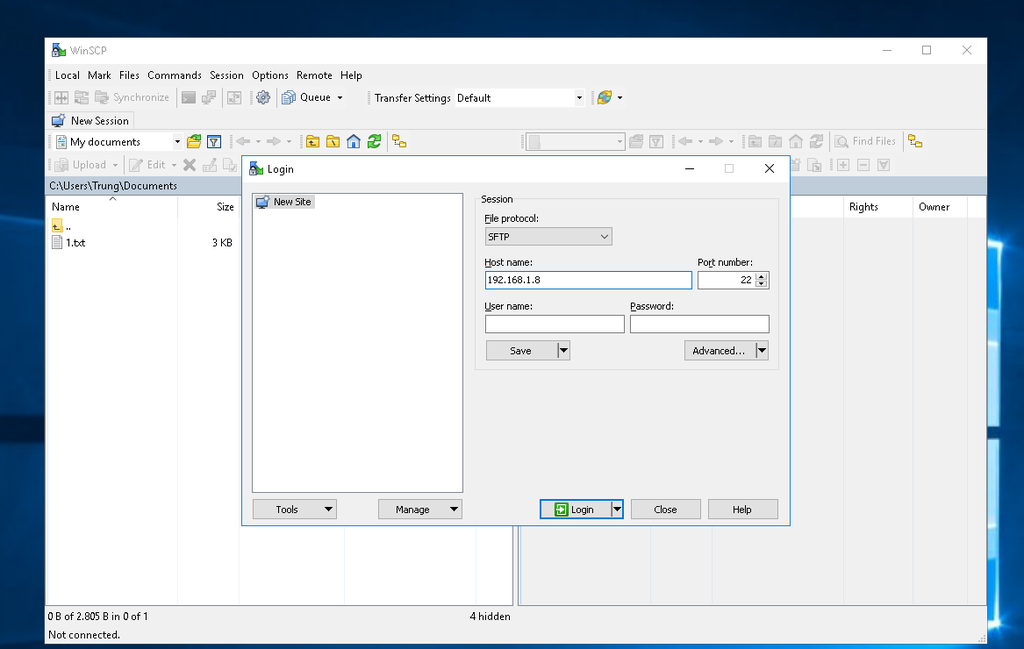Open the dropdown arrow beside Save
1024x649 pixels.
coord(563,351)
